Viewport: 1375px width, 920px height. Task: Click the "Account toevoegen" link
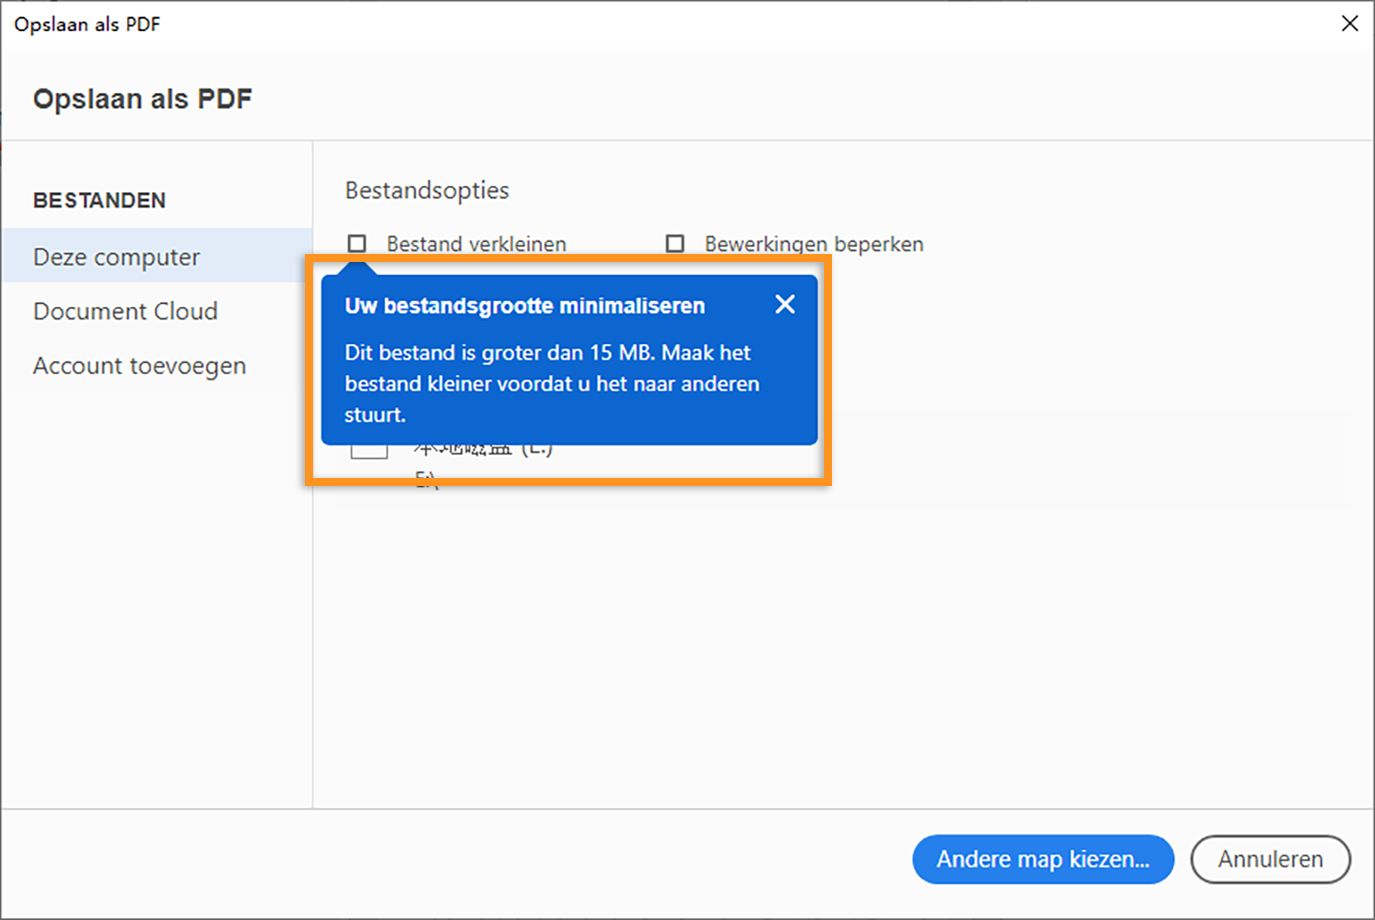pyautogui.click(x=140, y=365)
